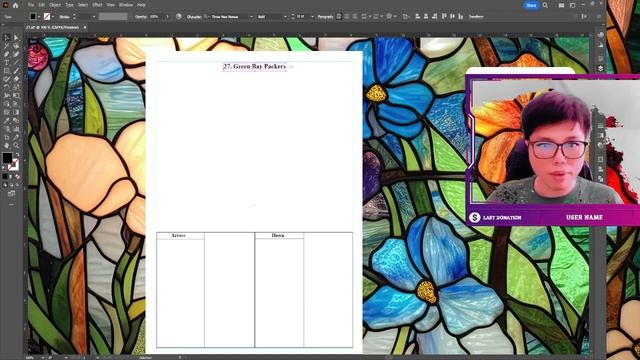The image size is (640, 360).
Task: Select the Type tool
Action: click(7, 62)
